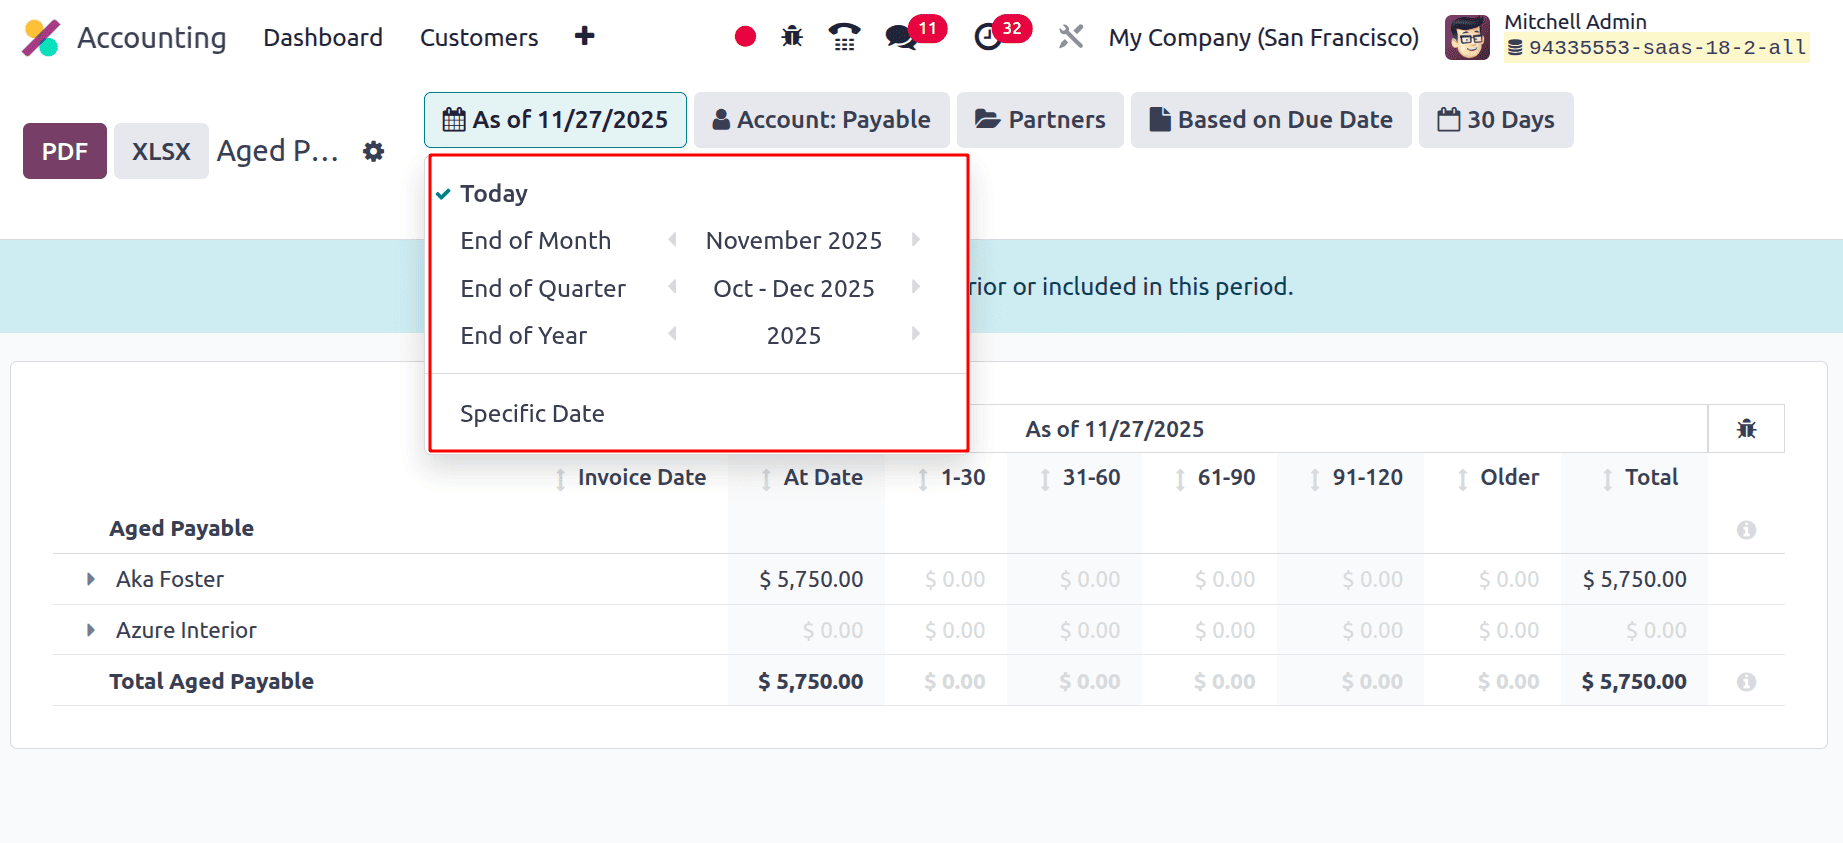This screenshot has height=843, width=1843.
Task: Go to previous quarter before Oct - Dec 2025
Action: pyautogui.click(x=673, y=287)
